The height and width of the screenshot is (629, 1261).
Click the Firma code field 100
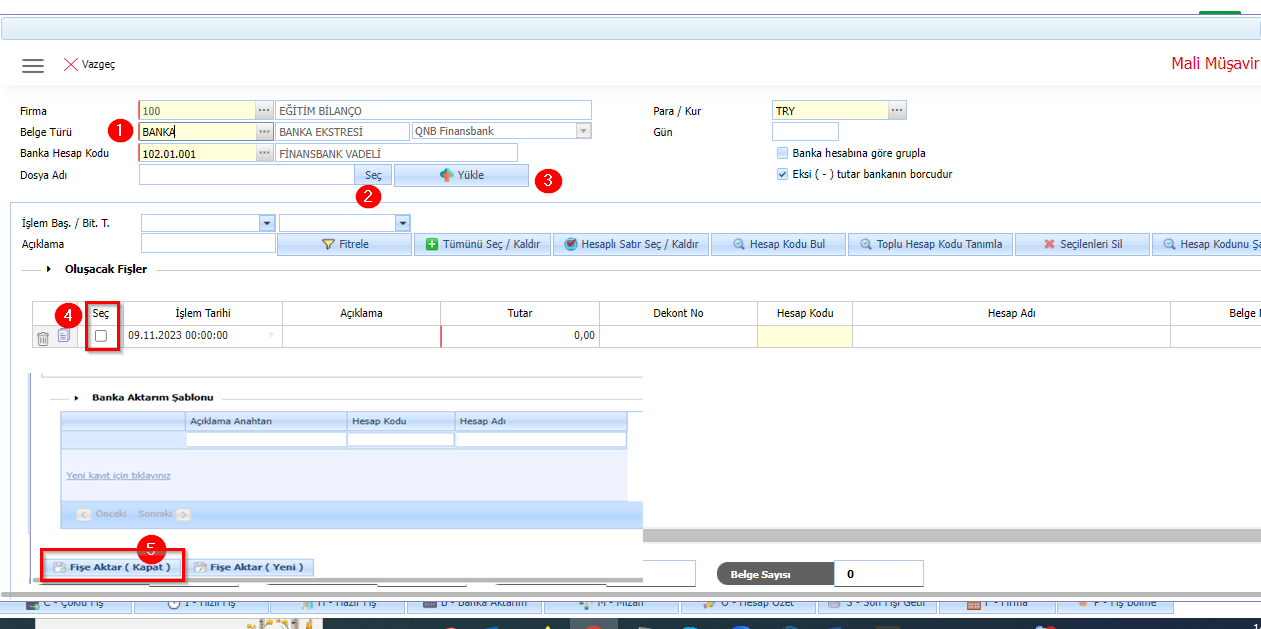point(197,110)
